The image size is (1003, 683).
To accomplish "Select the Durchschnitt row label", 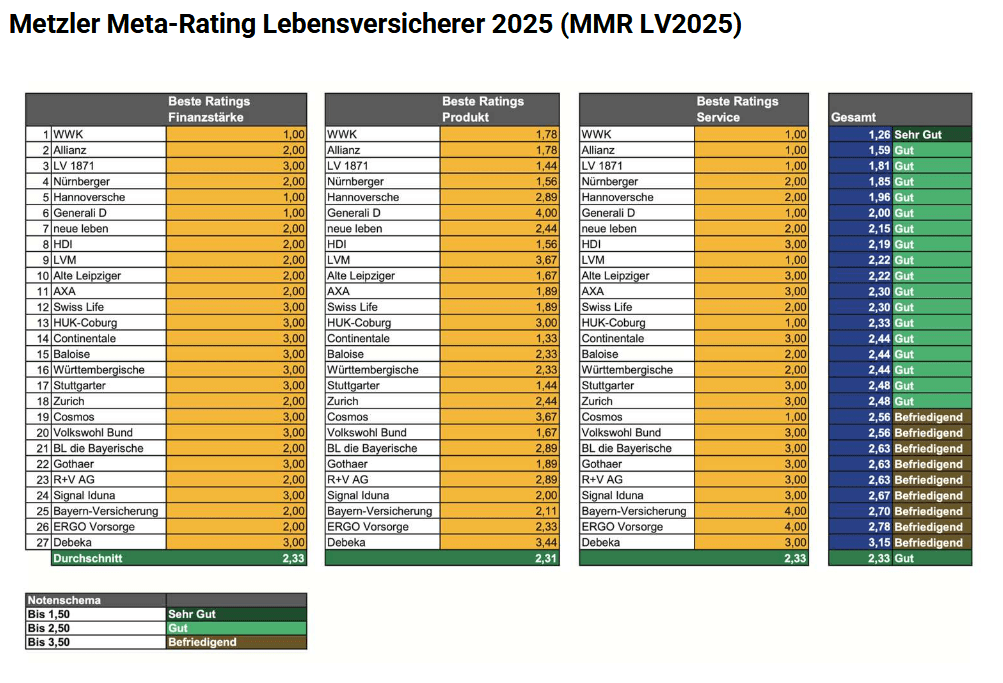I will coord(87,558).
